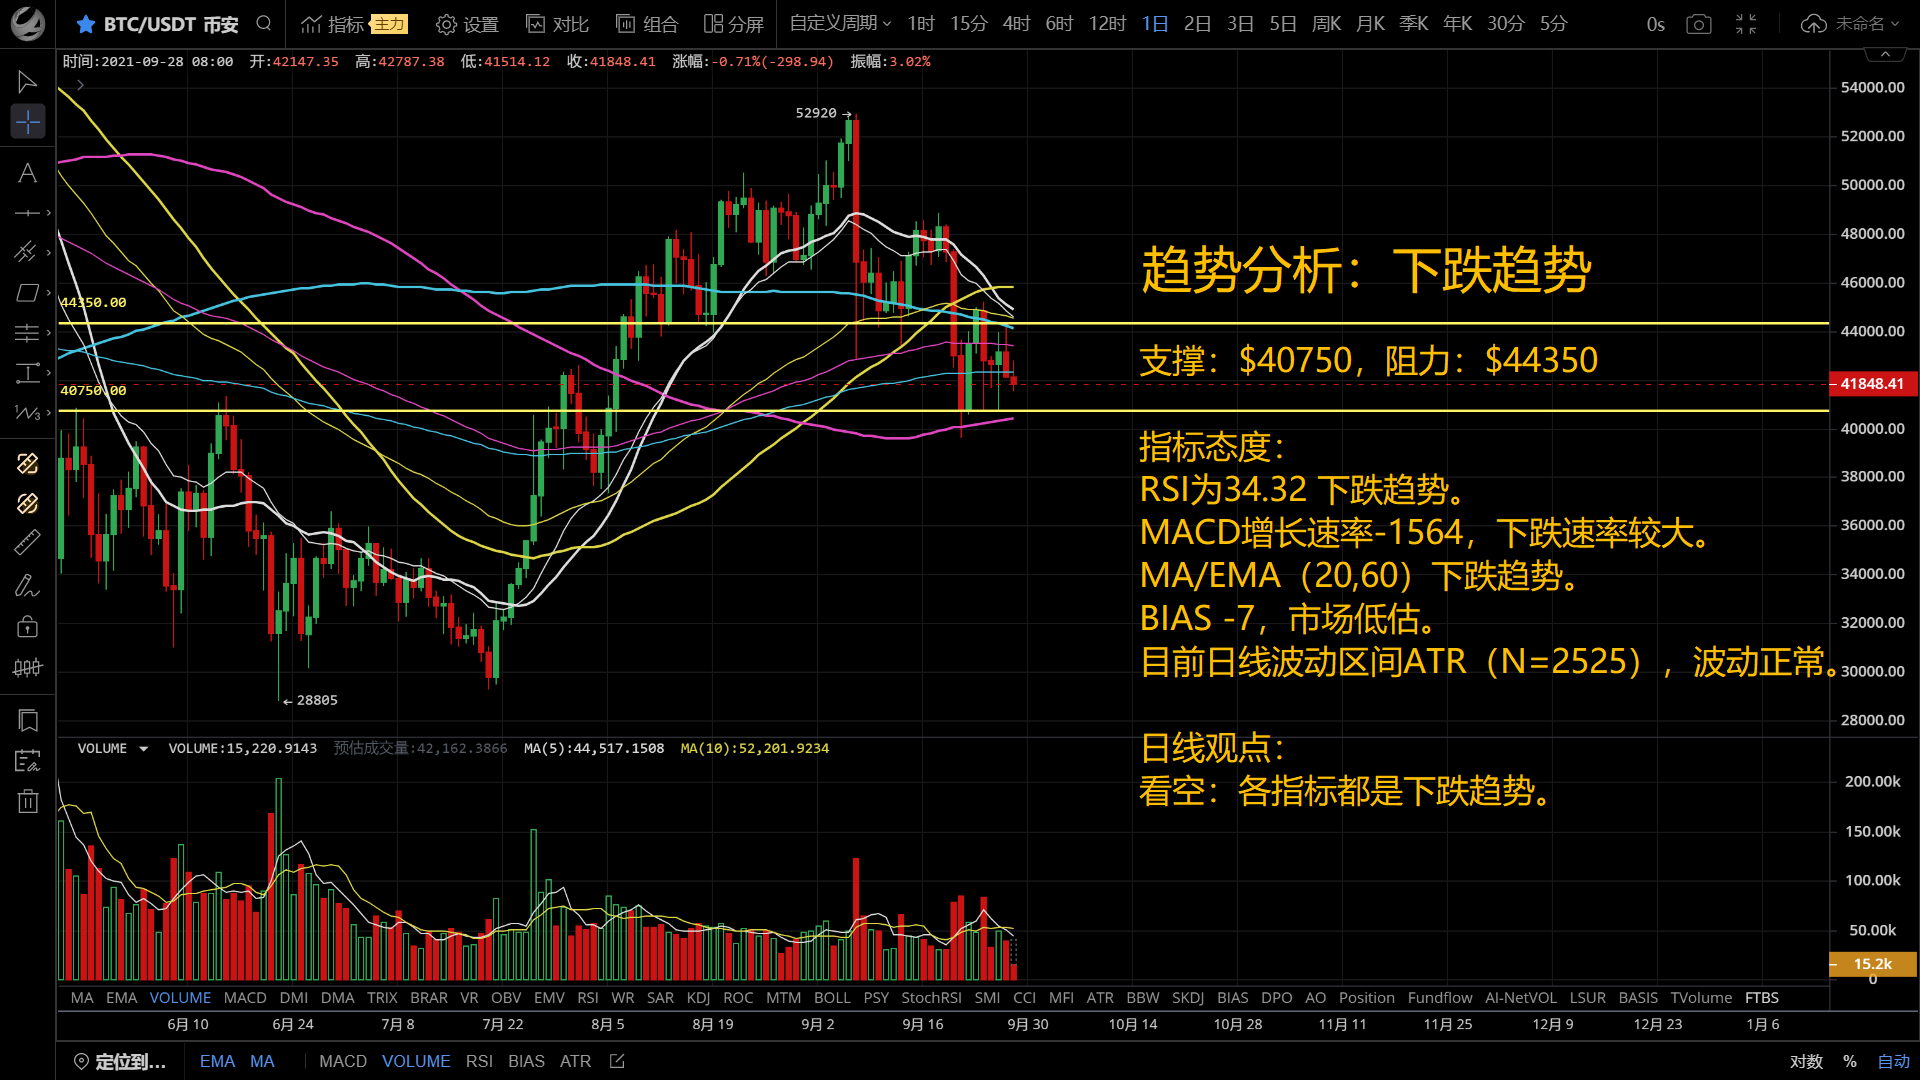Open the VOLUME indicator dropdown arrow
The image size is (1920, 1080).
[144, 749]
